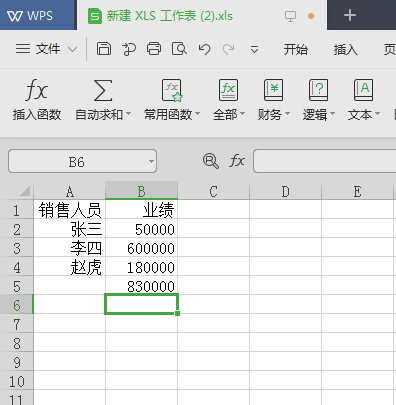Click the presentation screen icon on file tab
Screen dimensions: 396x405
click(x=290, y=16)
